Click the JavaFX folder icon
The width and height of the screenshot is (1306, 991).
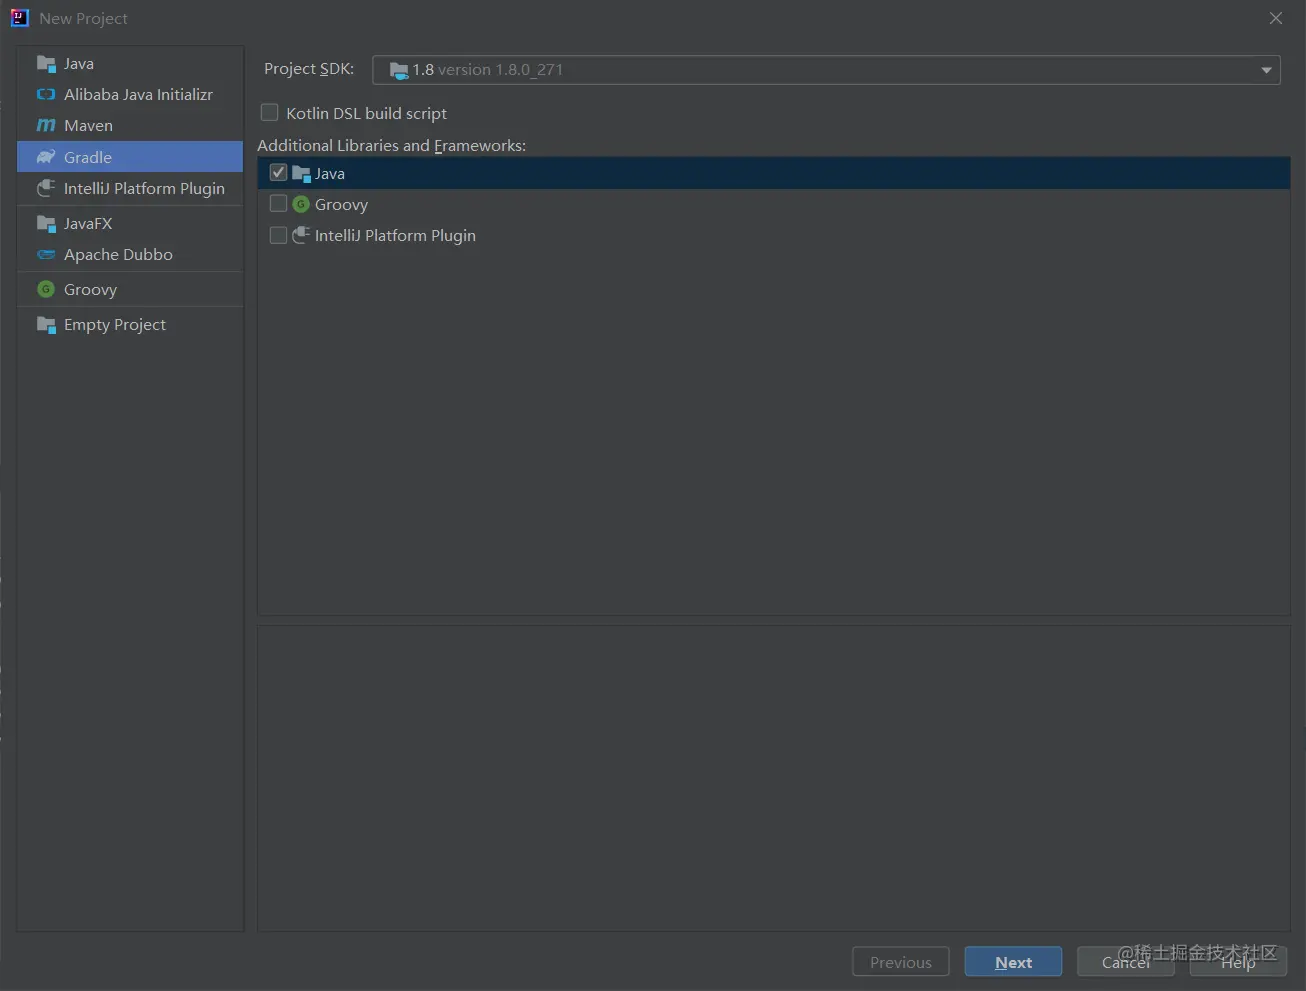coord(46,224)
